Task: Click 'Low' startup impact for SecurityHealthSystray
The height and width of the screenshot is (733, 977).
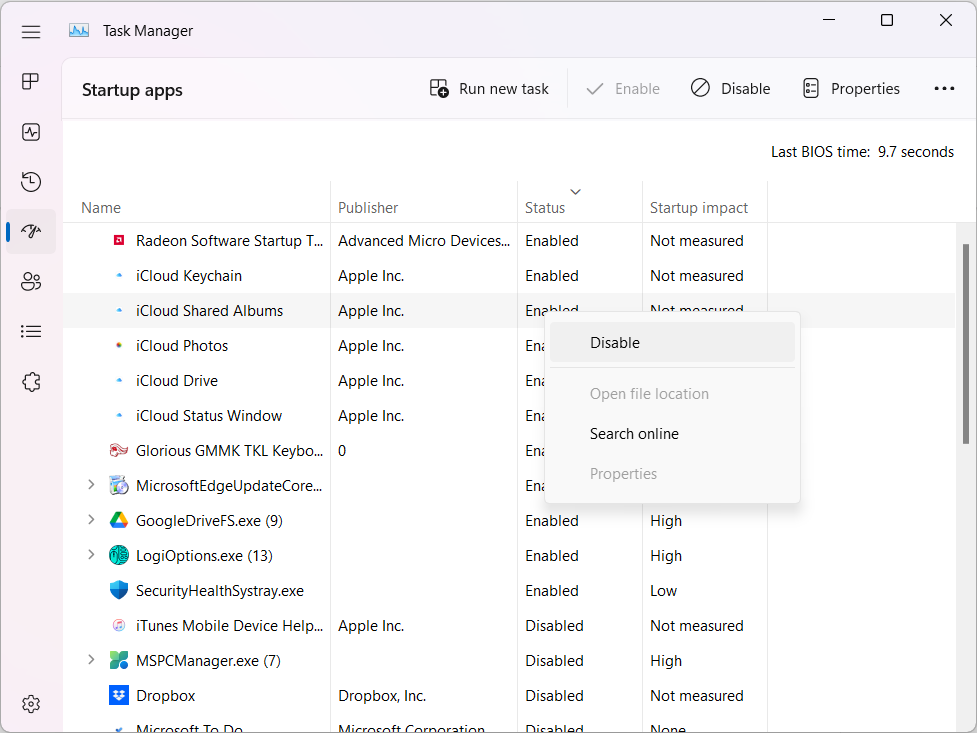Action: click(663, 591)
